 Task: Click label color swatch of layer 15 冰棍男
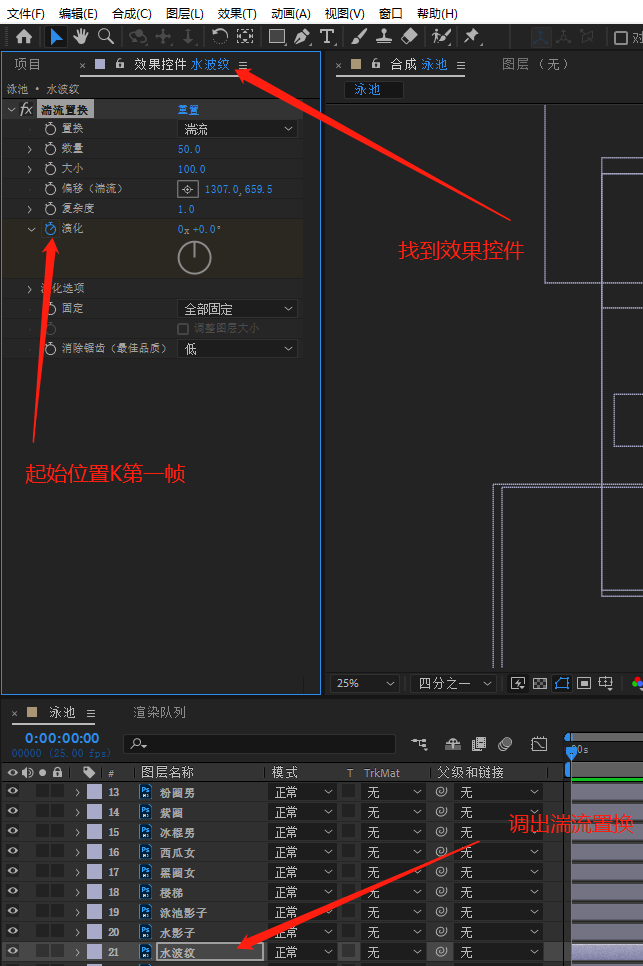click(x=94, y=832)
